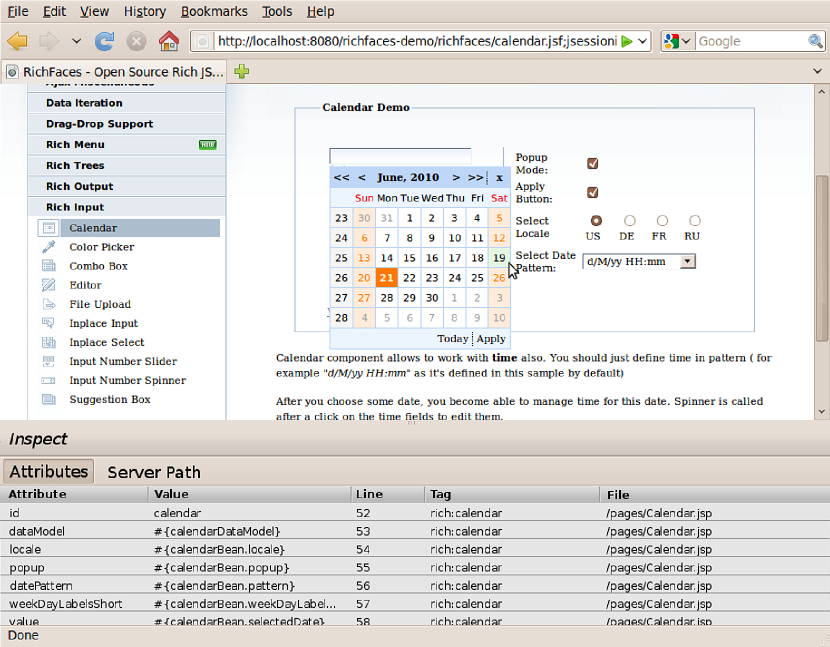Toggle the Apply Button checkbox
This screenshot has width=830, height=647.
(x=592, y=192)
